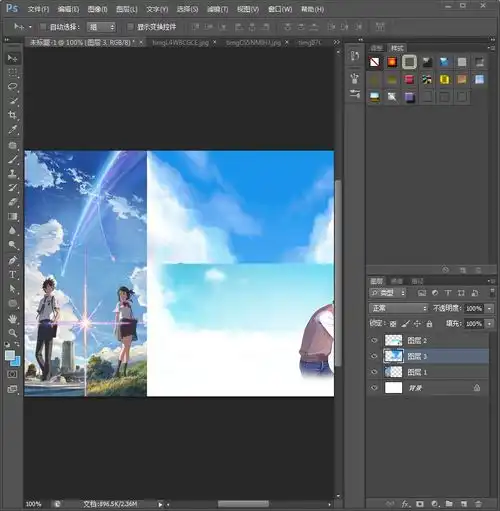The width and height of the screenshot is (500, 511).
Task: Select the Eraser tool
Action: pos(12,202)
